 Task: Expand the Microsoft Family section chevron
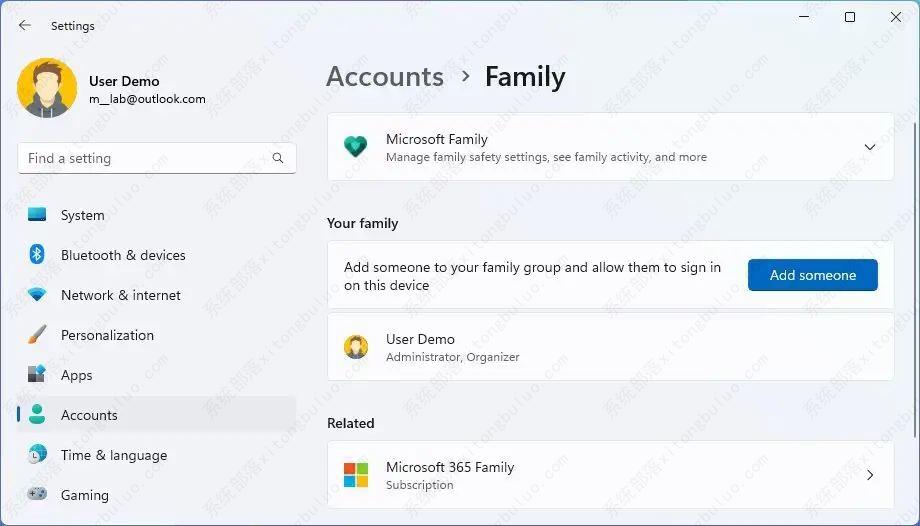point(869,147)
